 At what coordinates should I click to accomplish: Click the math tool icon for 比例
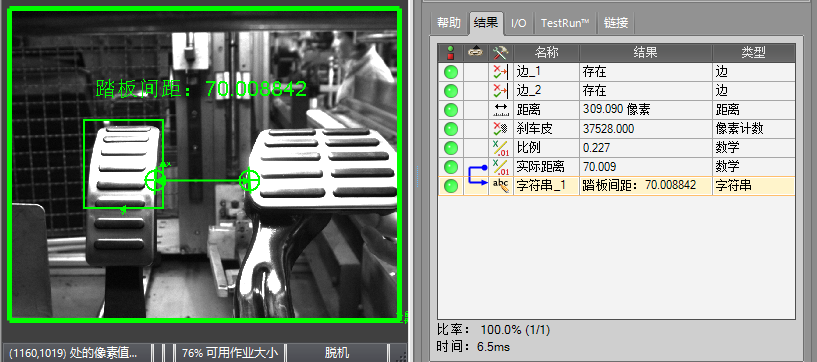pos(501,147)
